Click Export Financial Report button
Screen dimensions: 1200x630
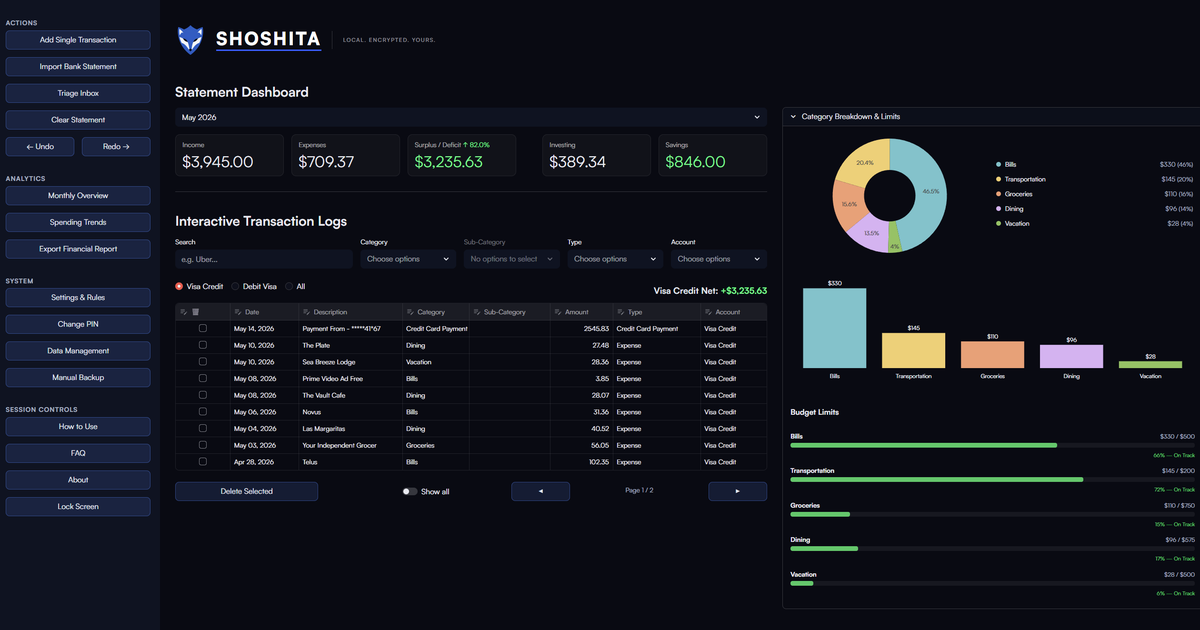[x=78, y=249]
